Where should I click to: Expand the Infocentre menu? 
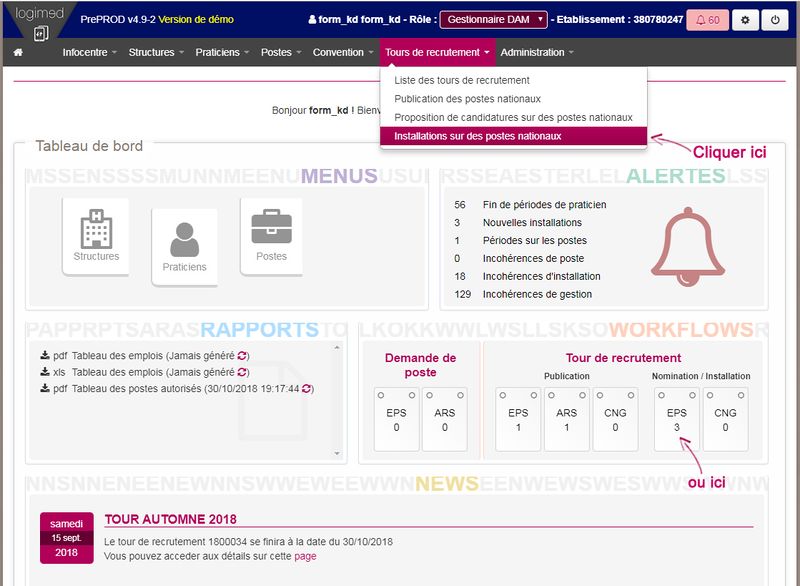[x=89, y=52]
